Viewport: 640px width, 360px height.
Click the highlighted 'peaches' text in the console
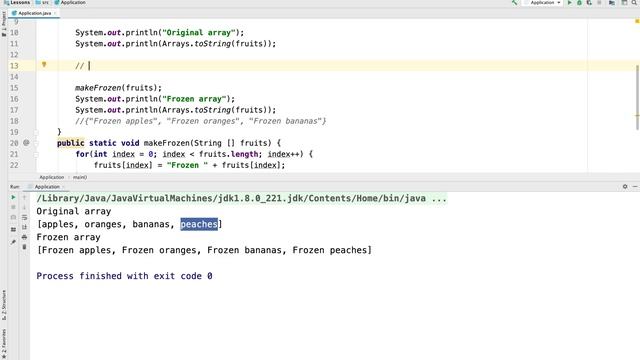coord(199,224)
